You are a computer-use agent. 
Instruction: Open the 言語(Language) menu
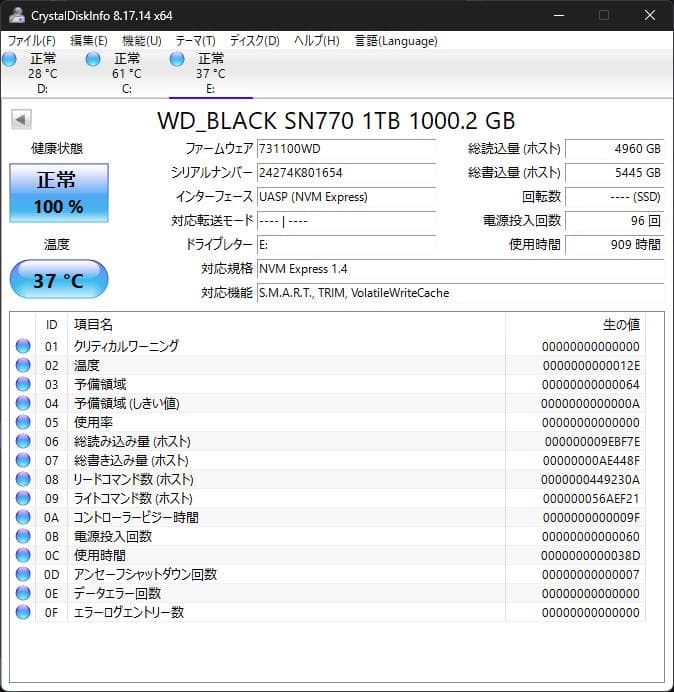pos(396,41)
